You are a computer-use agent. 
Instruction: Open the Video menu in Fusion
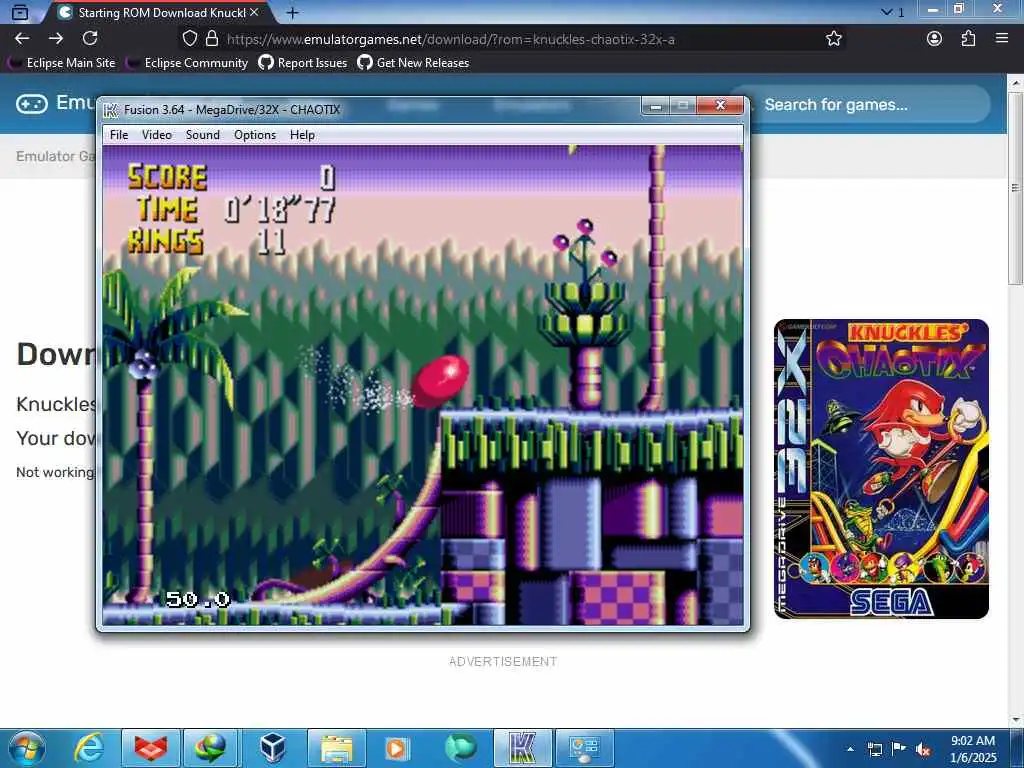coord(157,135)
